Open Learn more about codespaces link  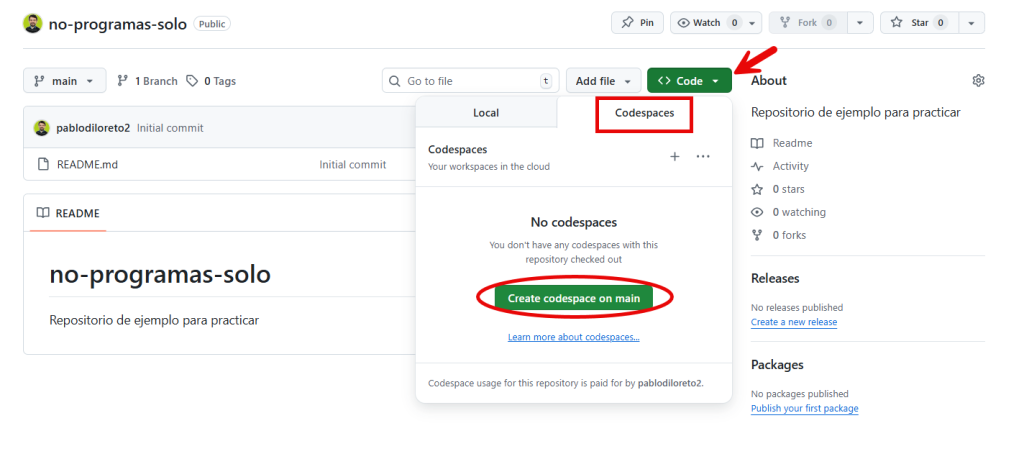573,337
